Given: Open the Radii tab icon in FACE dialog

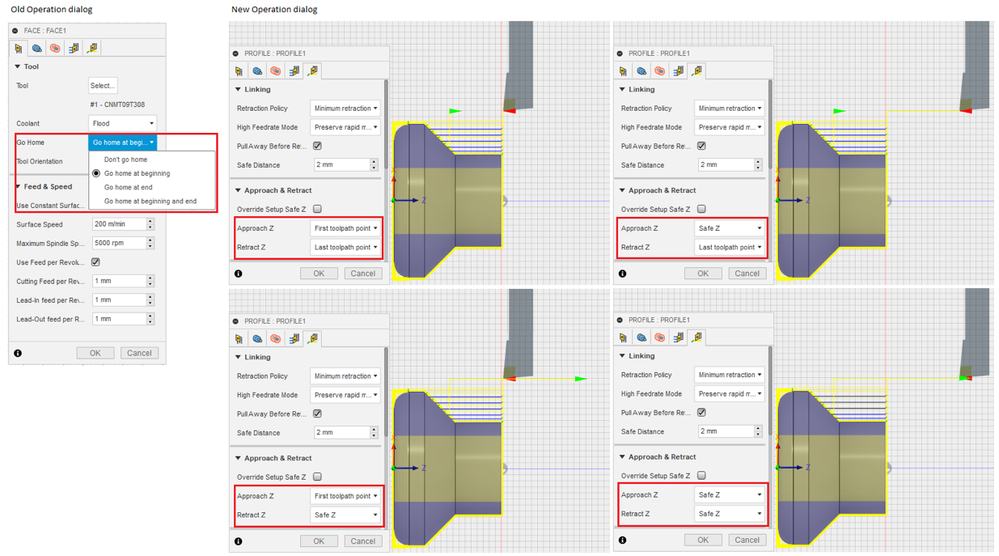Looking at the screenshot, I should (x=55, y=48).
